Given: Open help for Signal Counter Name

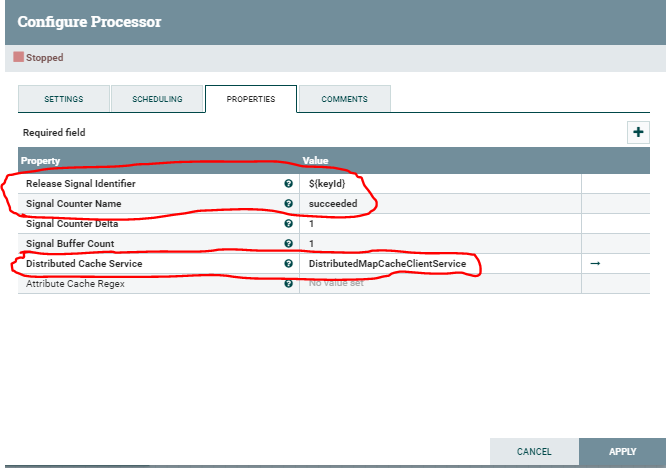Looking at the screenshot, I should [x=288, y=203].
